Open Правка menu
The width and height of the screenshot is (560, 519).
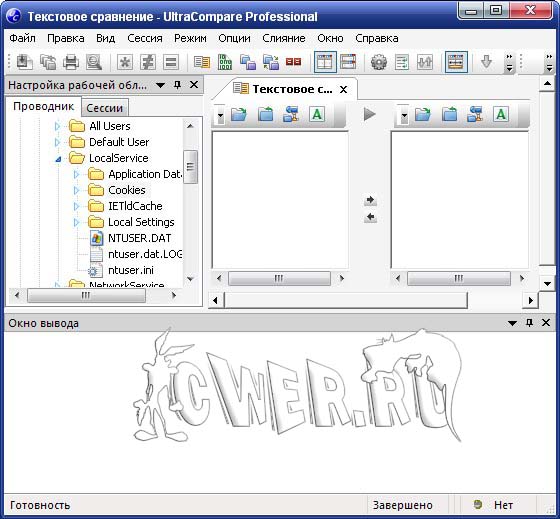point(66,38)
